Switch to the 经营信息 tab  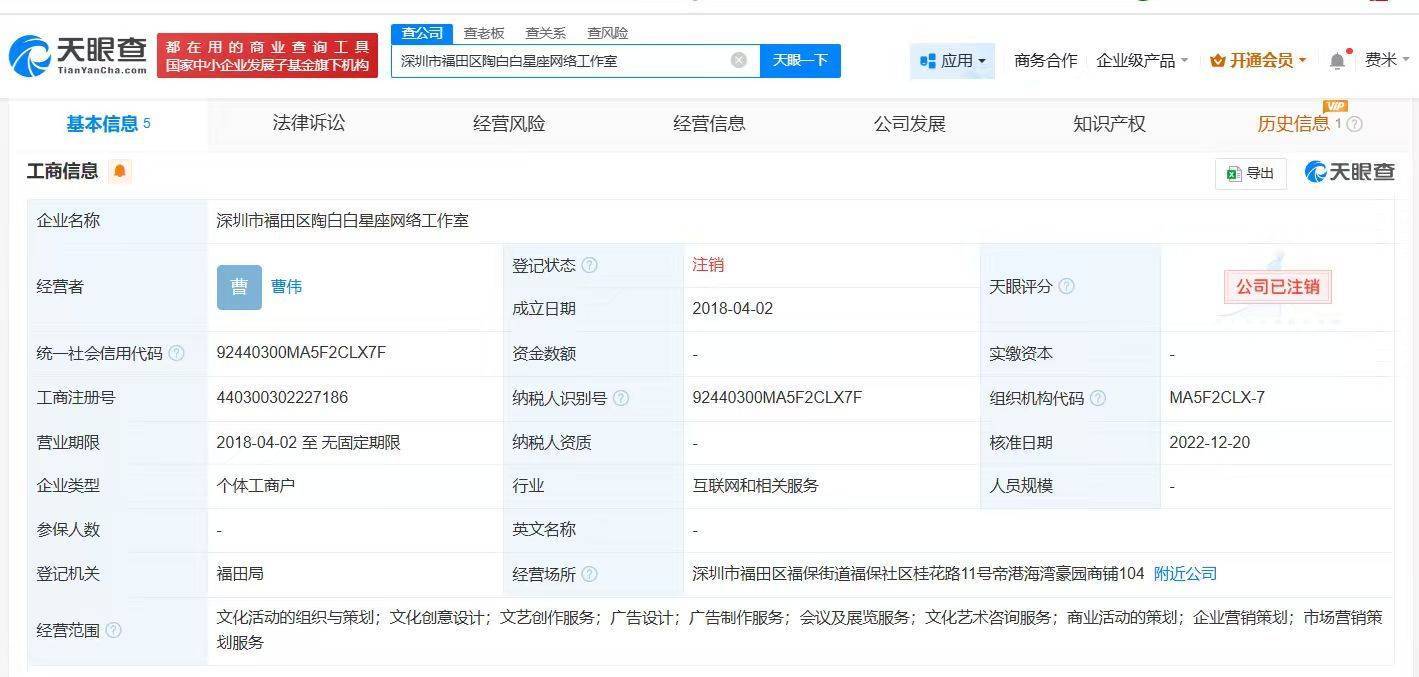709,124
